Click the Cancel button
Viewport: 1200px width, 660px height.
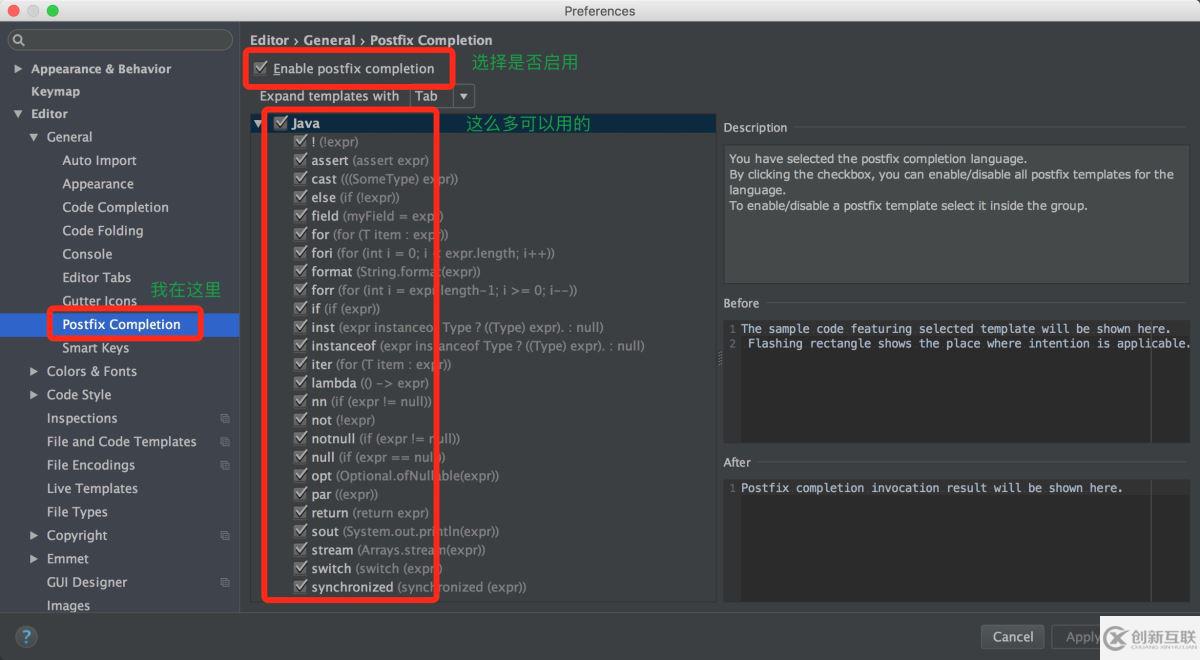1013,637
